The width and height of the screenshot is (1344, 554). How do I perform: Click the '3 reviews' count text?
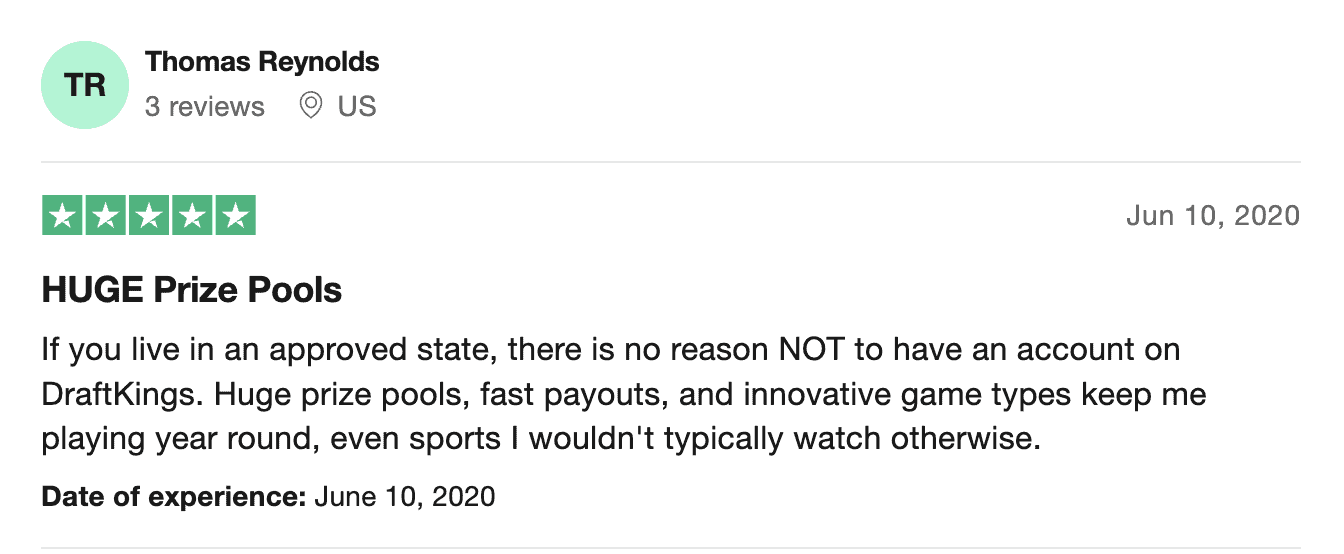205,106
